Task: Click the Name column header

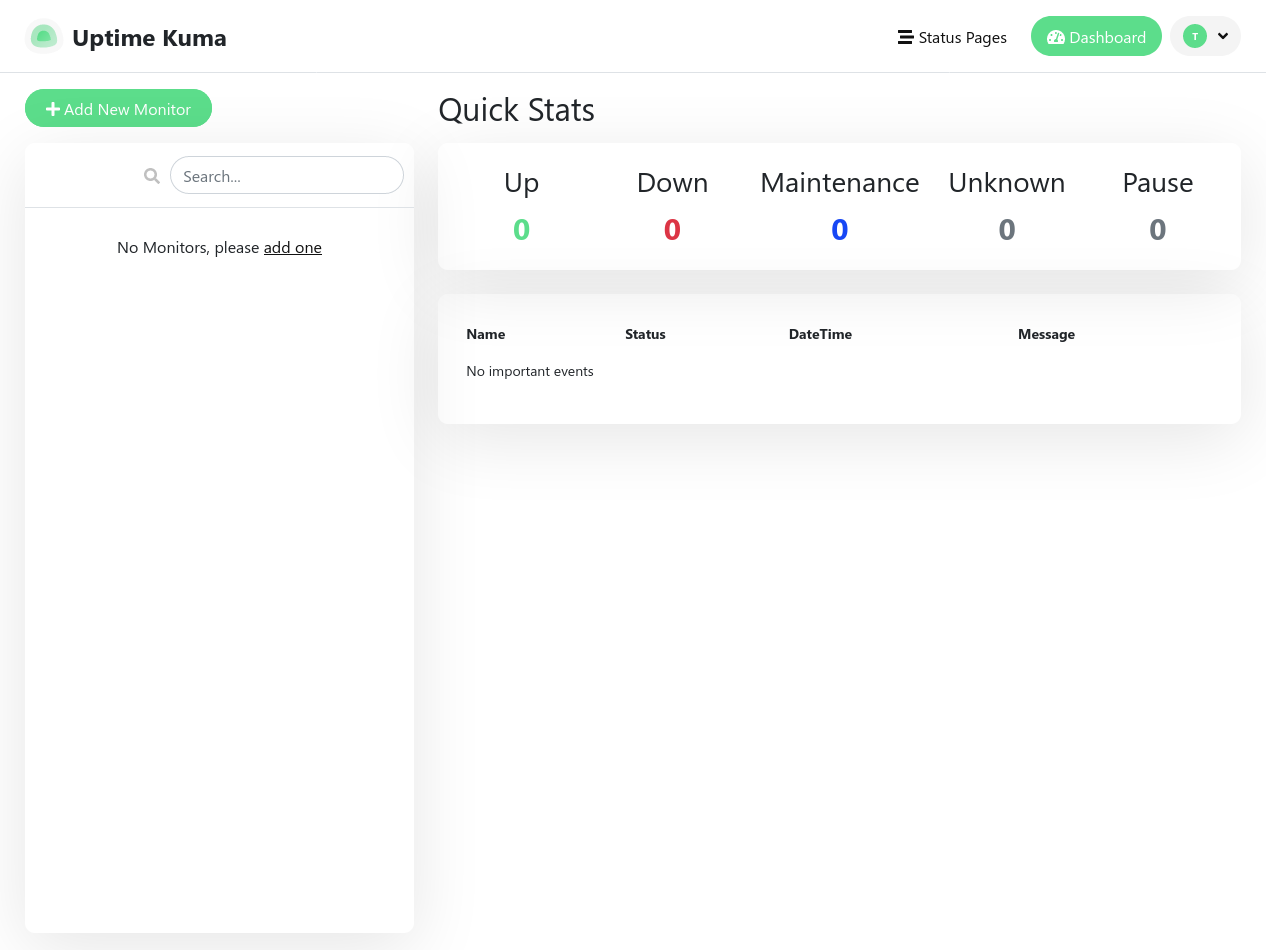Action: [x=485, y=334]
